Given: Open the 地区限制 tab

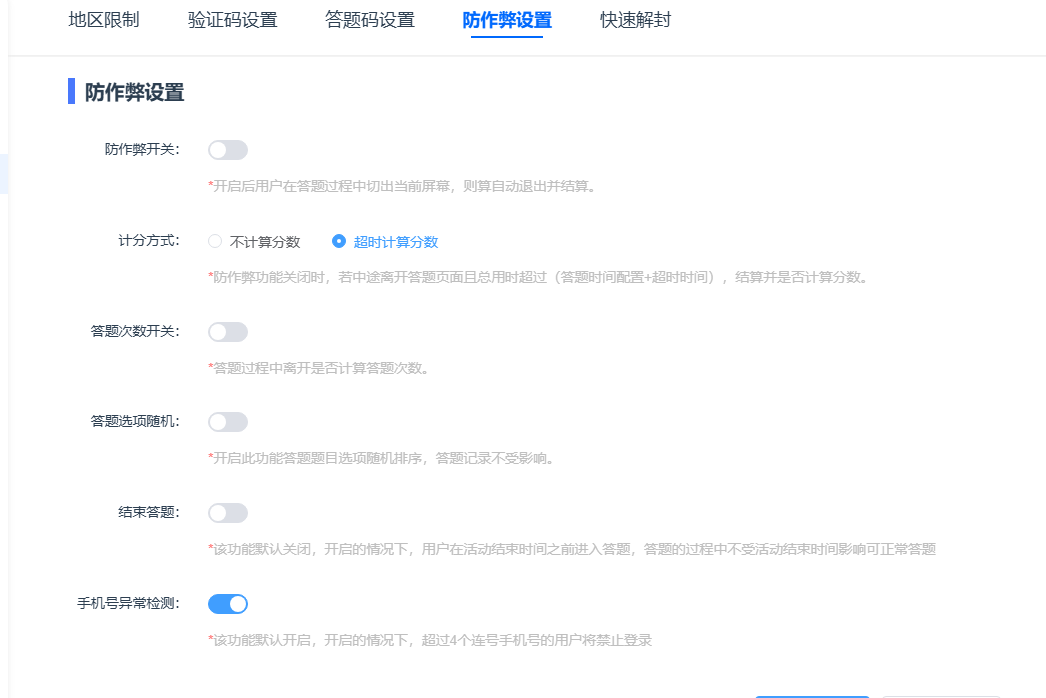Looking at the screenshot, I should pos(104,20).
